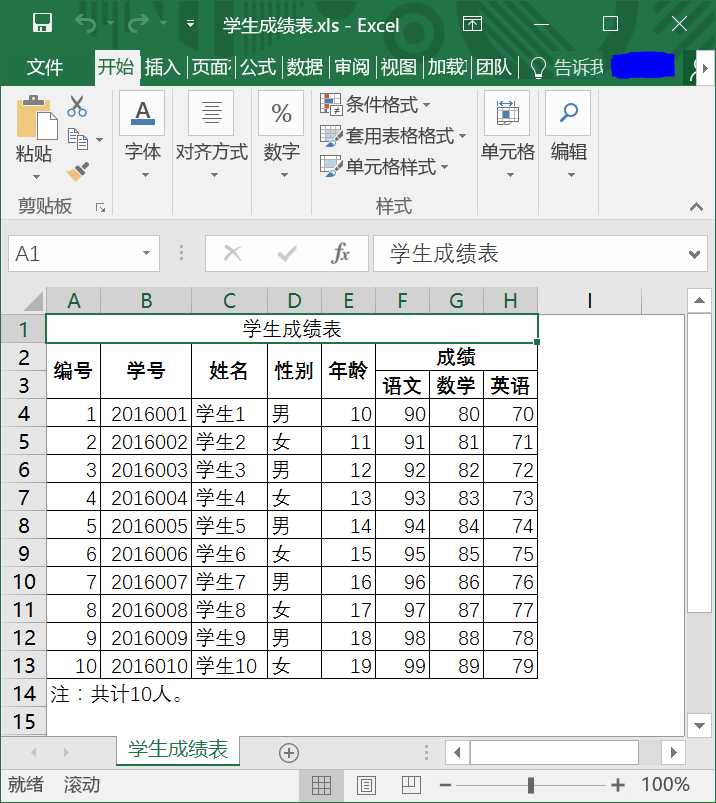Click the Select All corner triangle
716x803 pixels.
(x=33, y=301)
